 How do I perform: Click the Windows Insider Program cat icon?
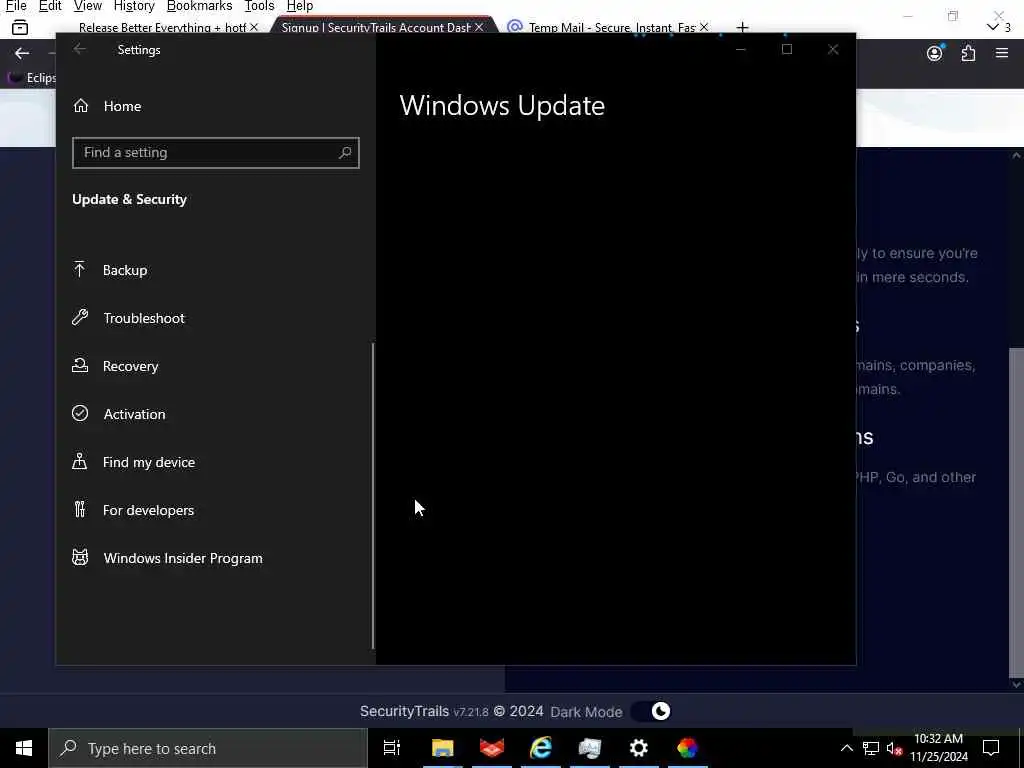point(80,558)
